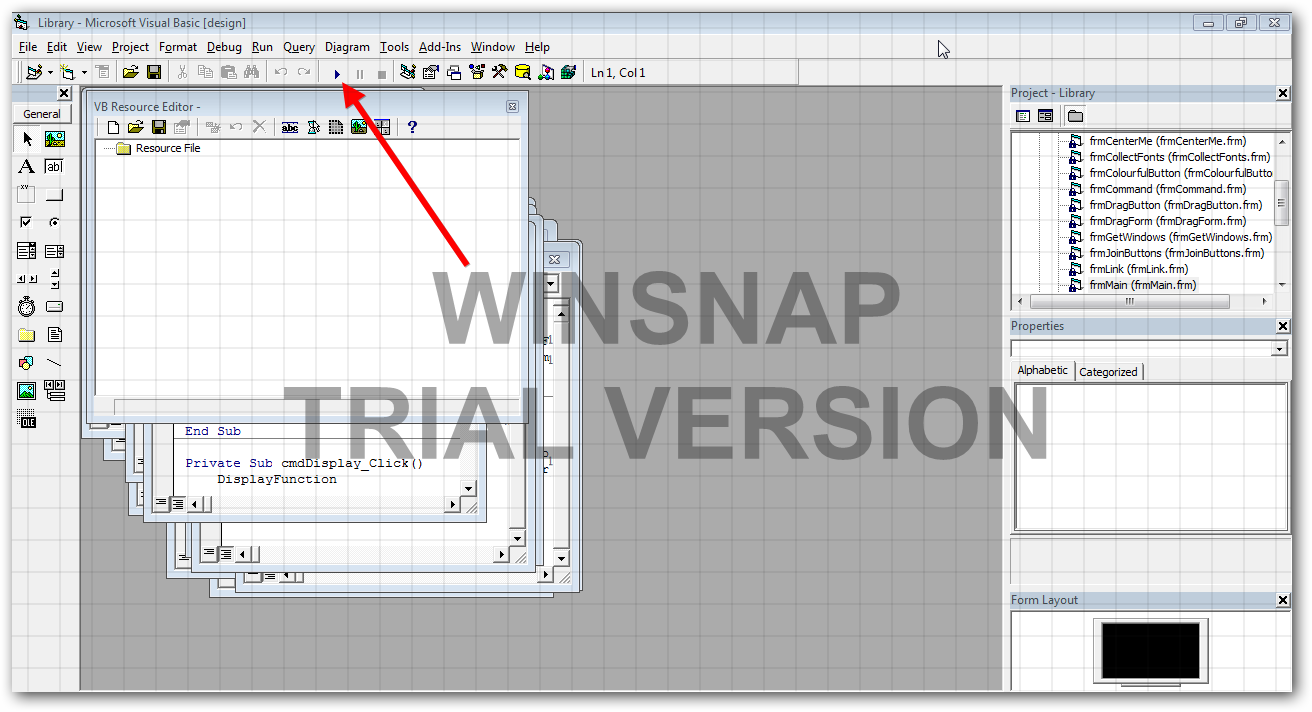
Task: Switch to the Categorized tab
Action: tap(1108, 371)
